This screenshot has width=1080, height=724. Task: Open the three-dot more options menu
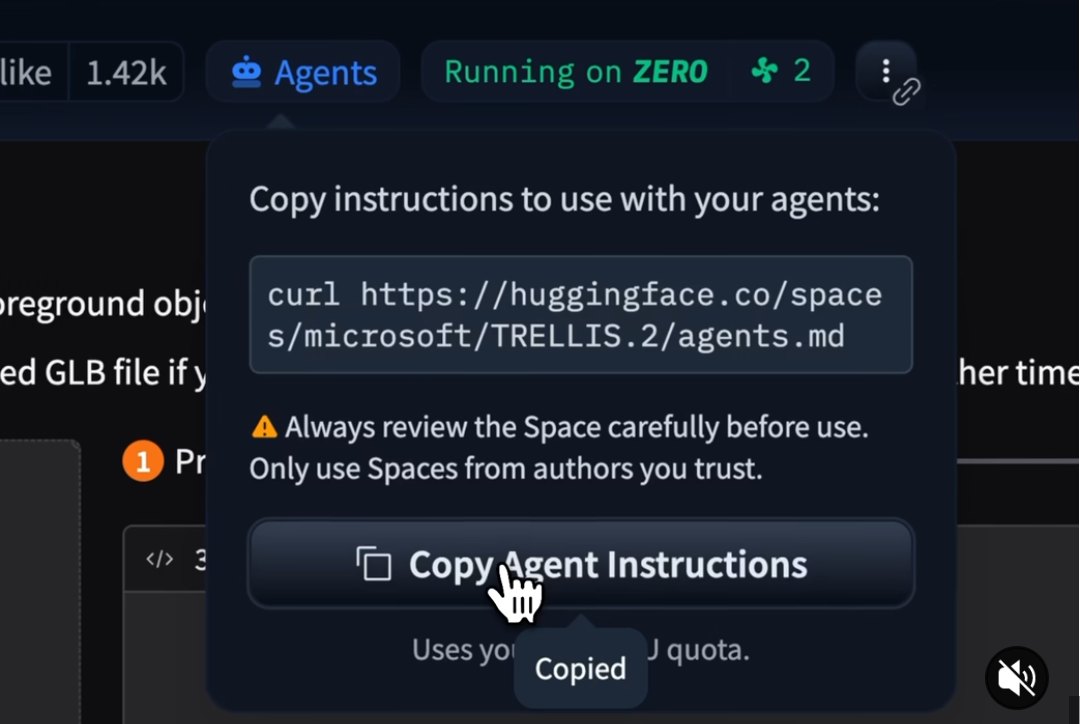pos(886,70)
